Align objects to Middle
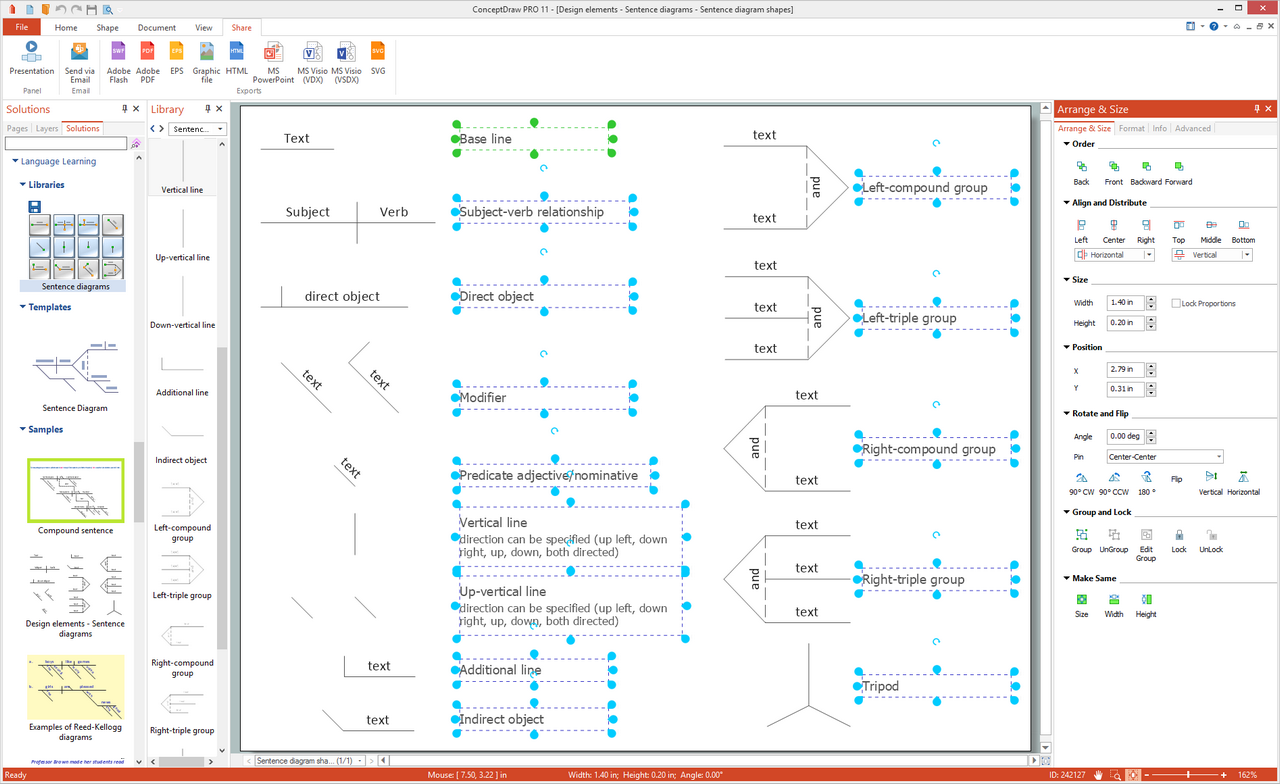This screenshot has height=784, width=1280. tap(1211, 231)
